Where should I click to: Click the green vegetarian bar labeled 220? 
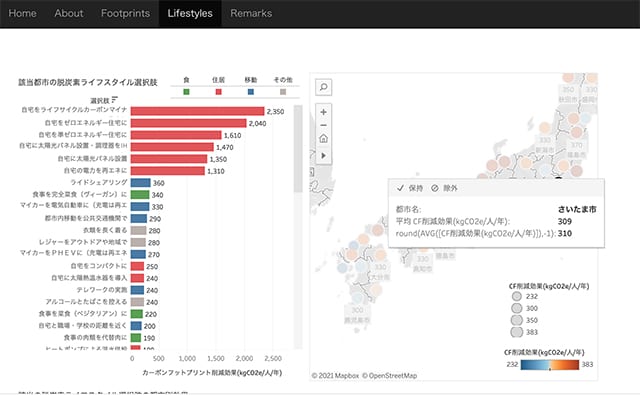tap(137, 314)
